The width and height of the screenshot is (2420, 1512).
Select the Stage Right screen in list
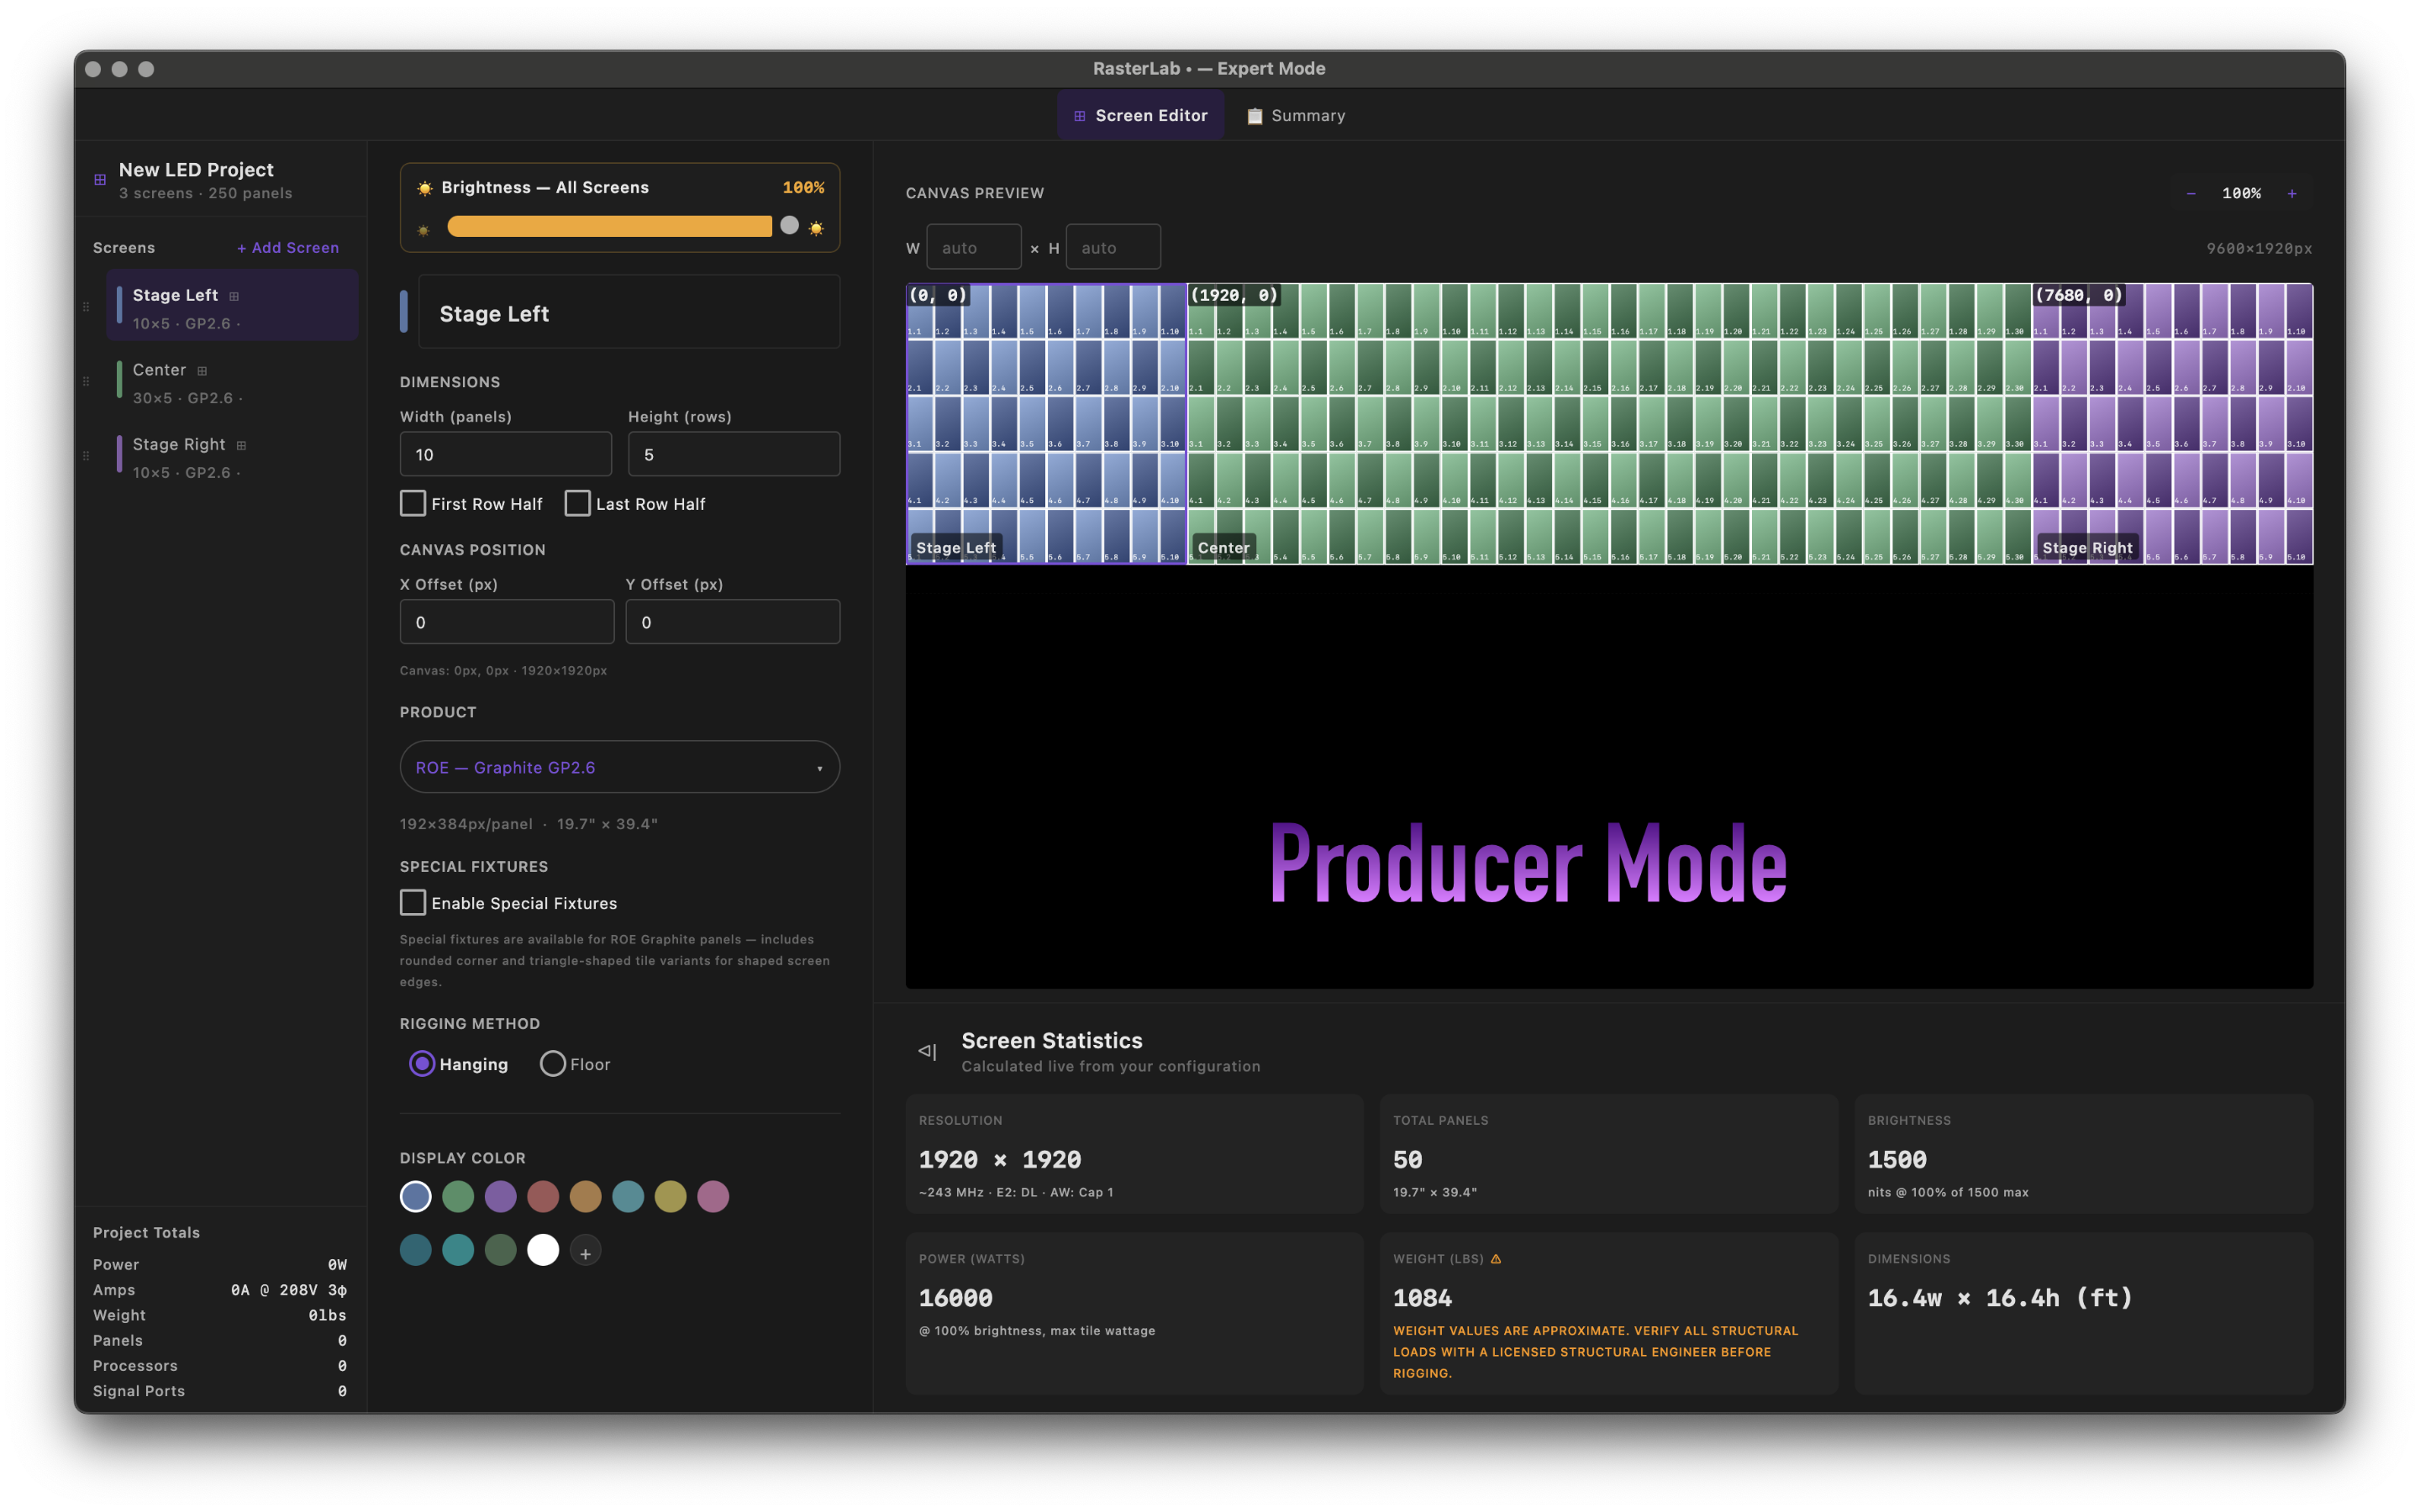(232, 455)
